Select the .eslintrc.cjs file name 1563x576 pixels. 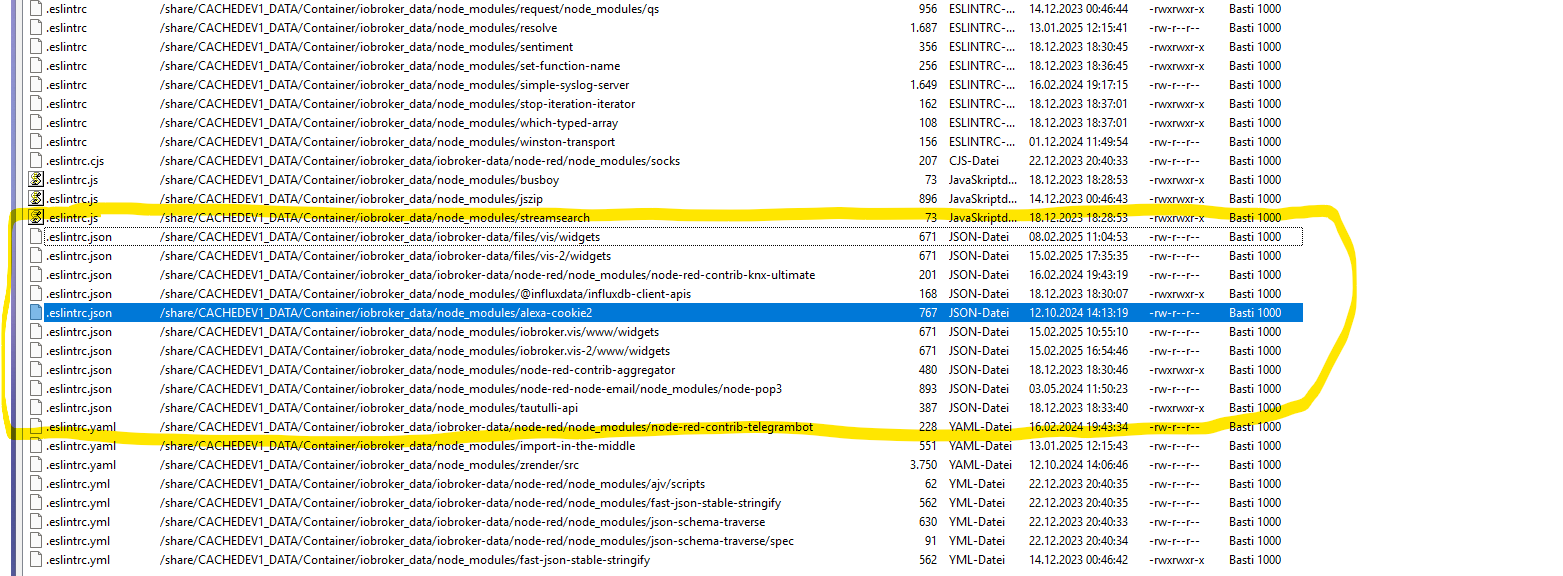pyautogui.click(x=75, y=161)
